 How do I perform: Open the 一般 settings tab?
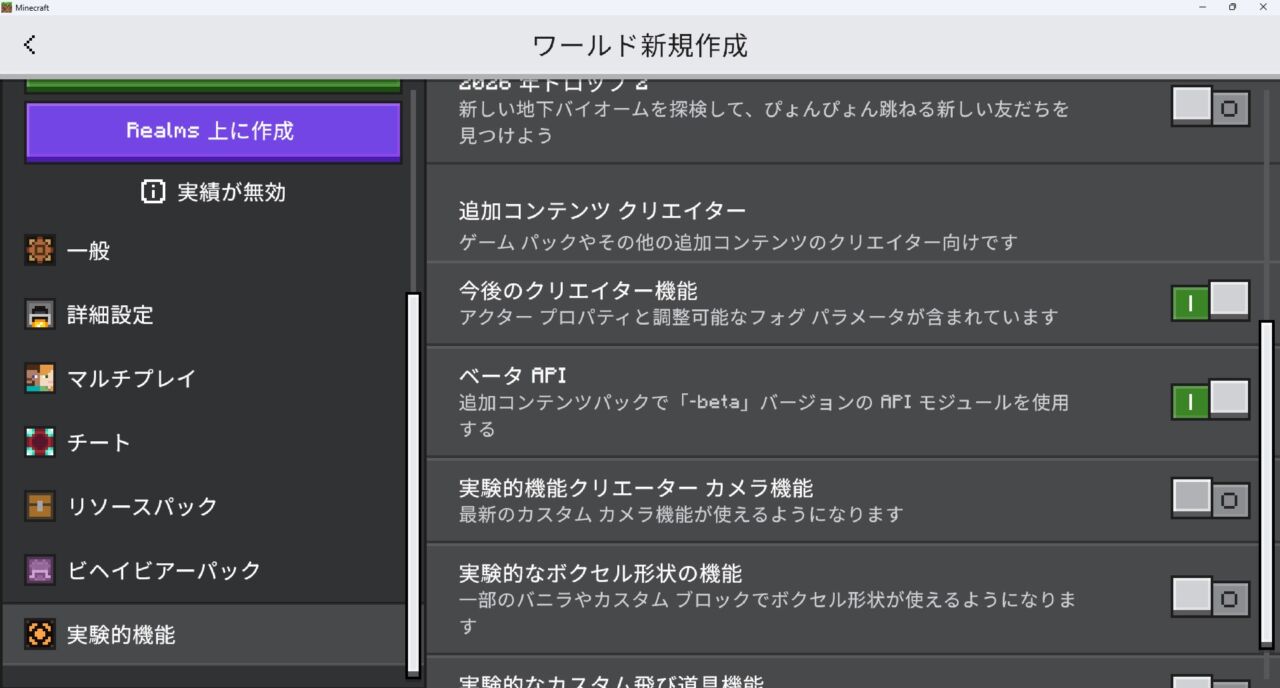tap(204, 251)
